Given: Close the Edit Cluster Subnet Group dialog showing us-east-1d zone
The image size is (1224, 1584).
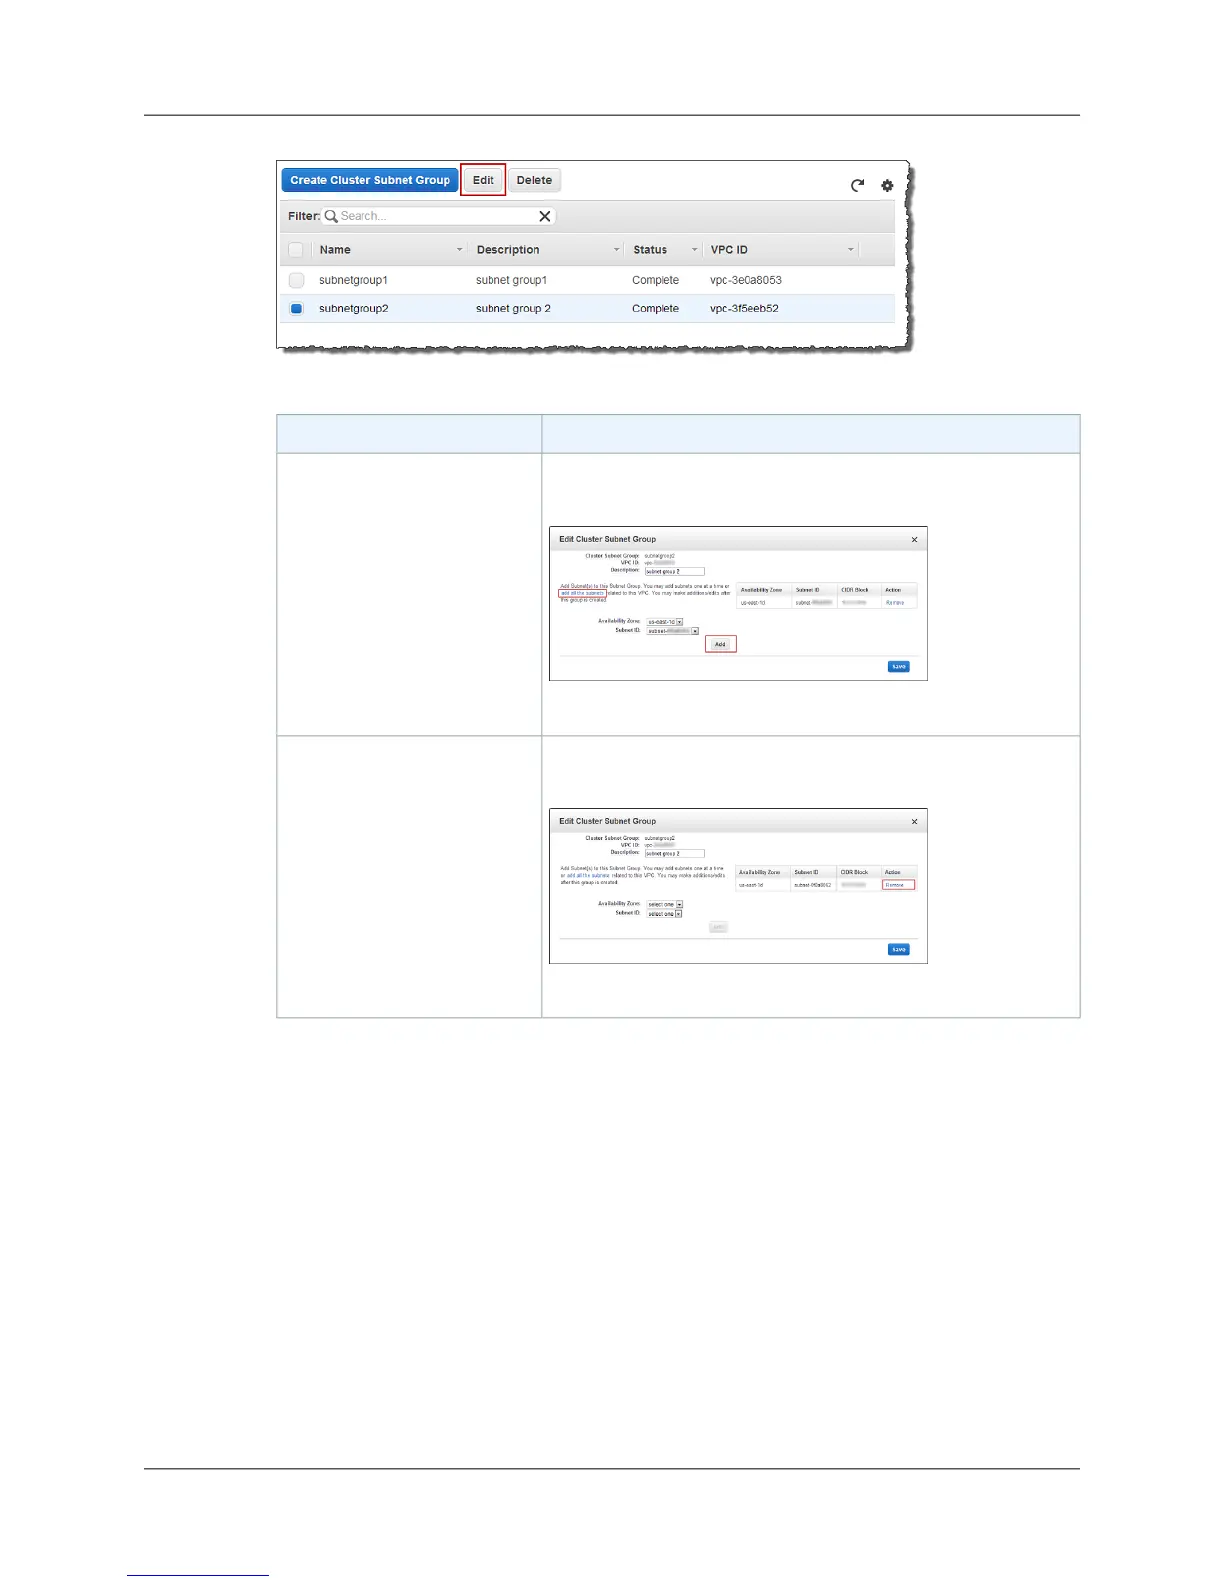Looking at the screenshot, I should pyautogui.click(x=914, y=540).
